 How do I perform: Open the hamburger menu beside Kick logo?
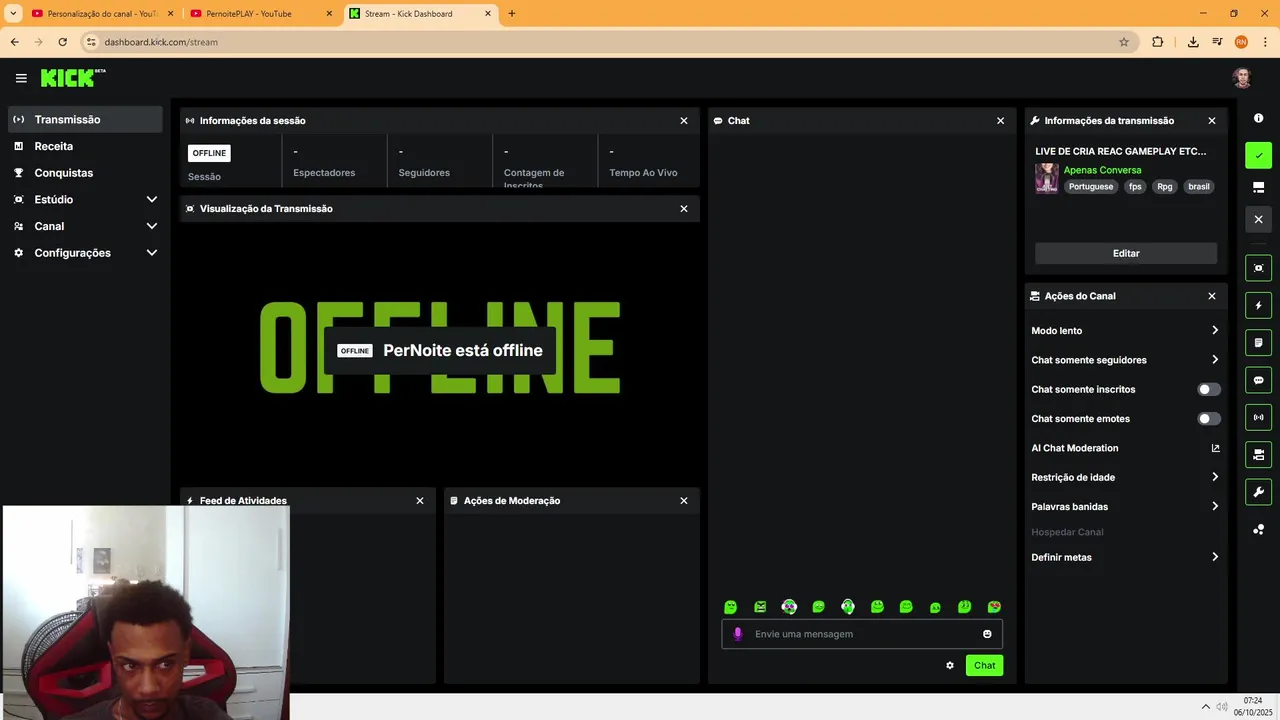click(21, 78)
